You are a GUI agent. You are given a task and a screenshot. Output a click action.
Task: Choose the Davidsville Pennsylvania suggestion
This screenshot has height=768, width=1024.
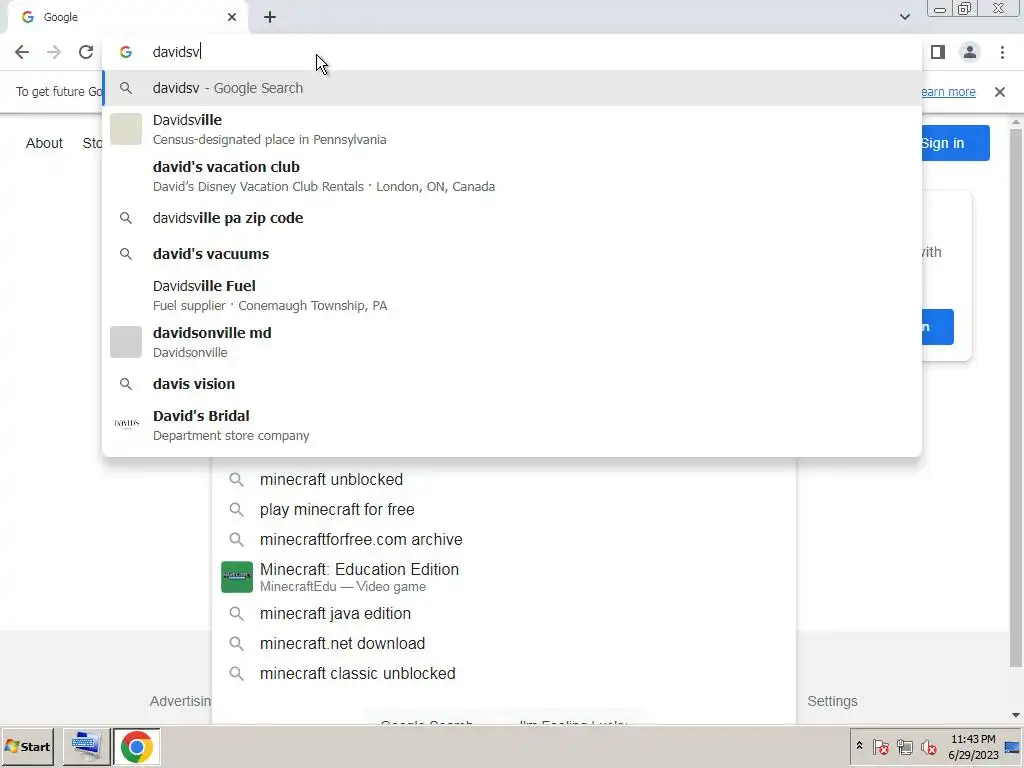512,129
